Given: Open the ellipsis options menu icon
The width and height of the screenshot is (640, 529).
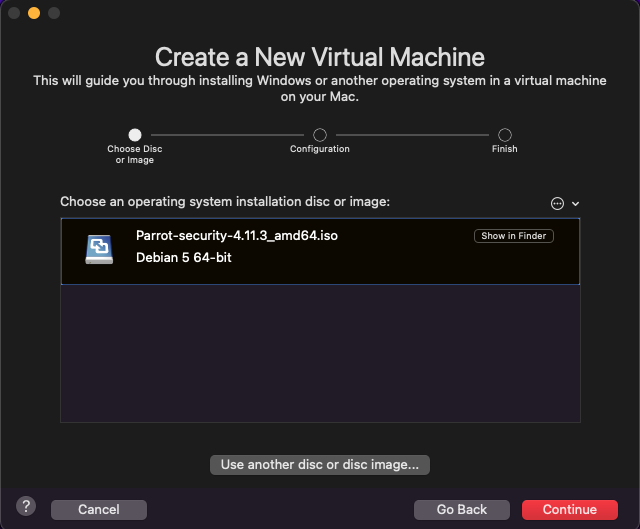Looking at the screenshot, I should coord(557,203).
